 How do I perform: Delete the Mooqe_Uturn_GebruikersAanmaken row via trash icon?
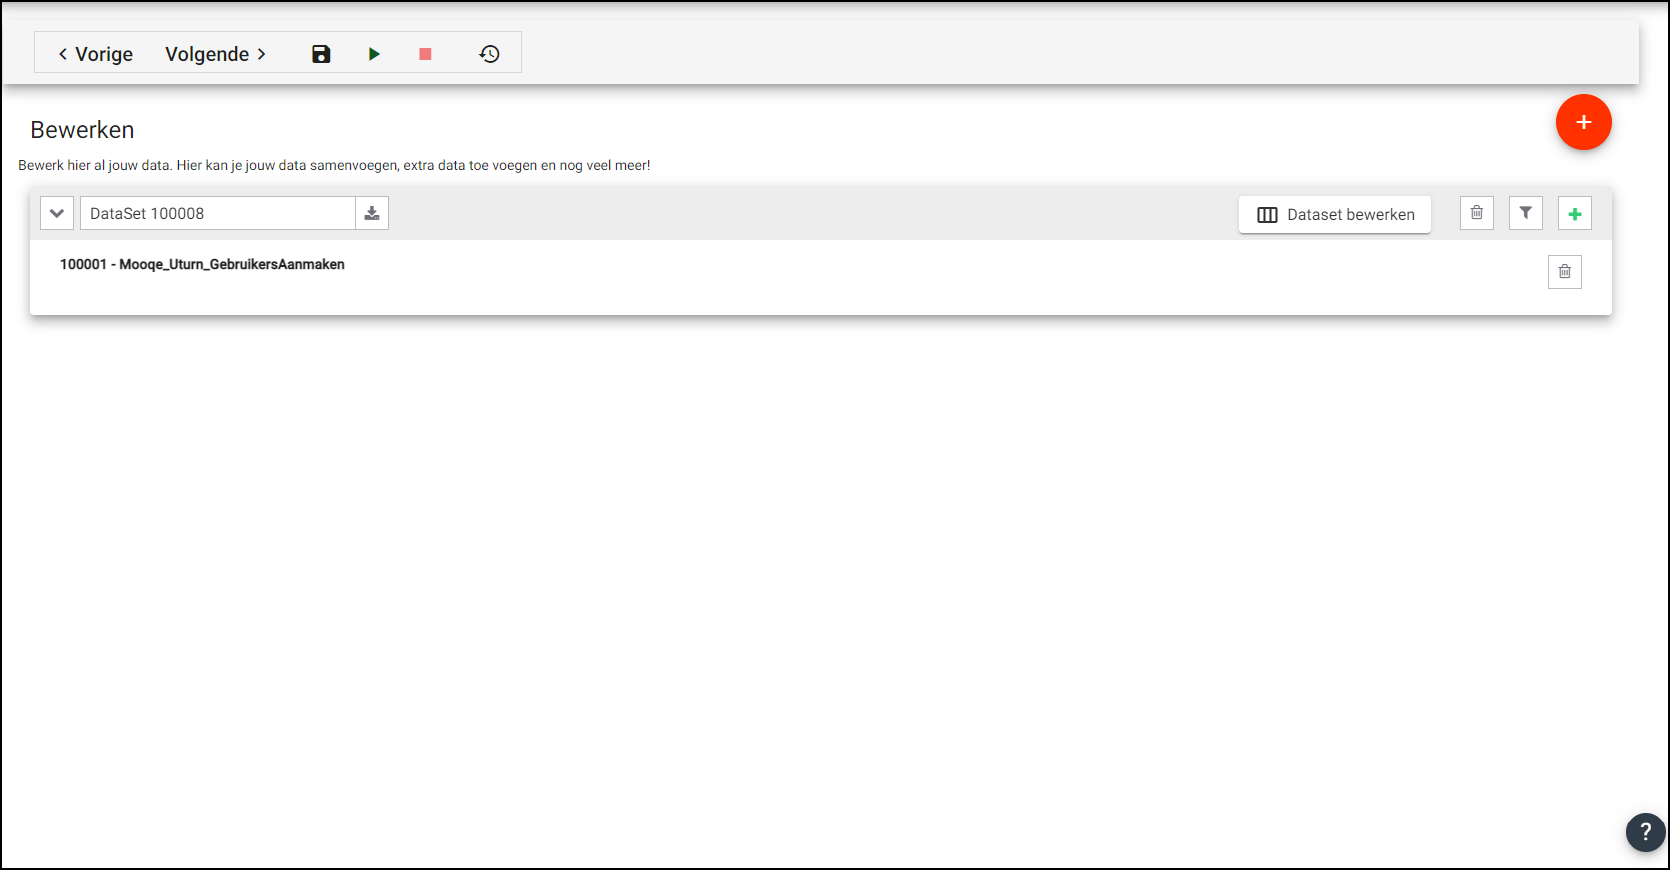point(1564,272)
